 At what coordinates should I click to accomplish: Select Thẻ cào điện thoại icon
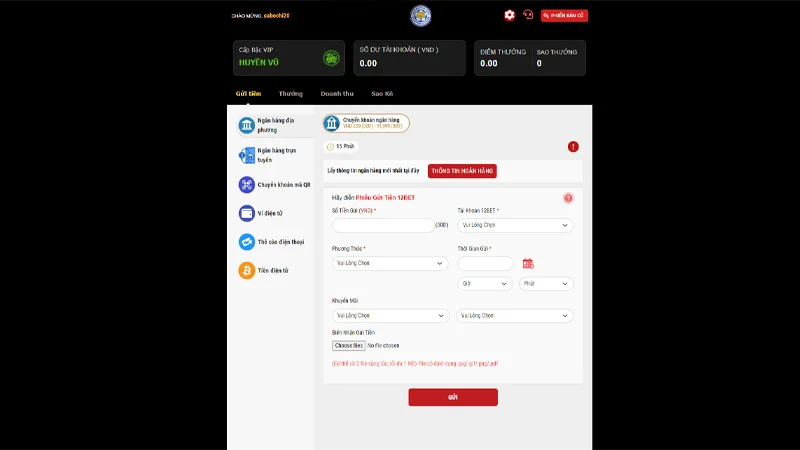coord(246,242)
